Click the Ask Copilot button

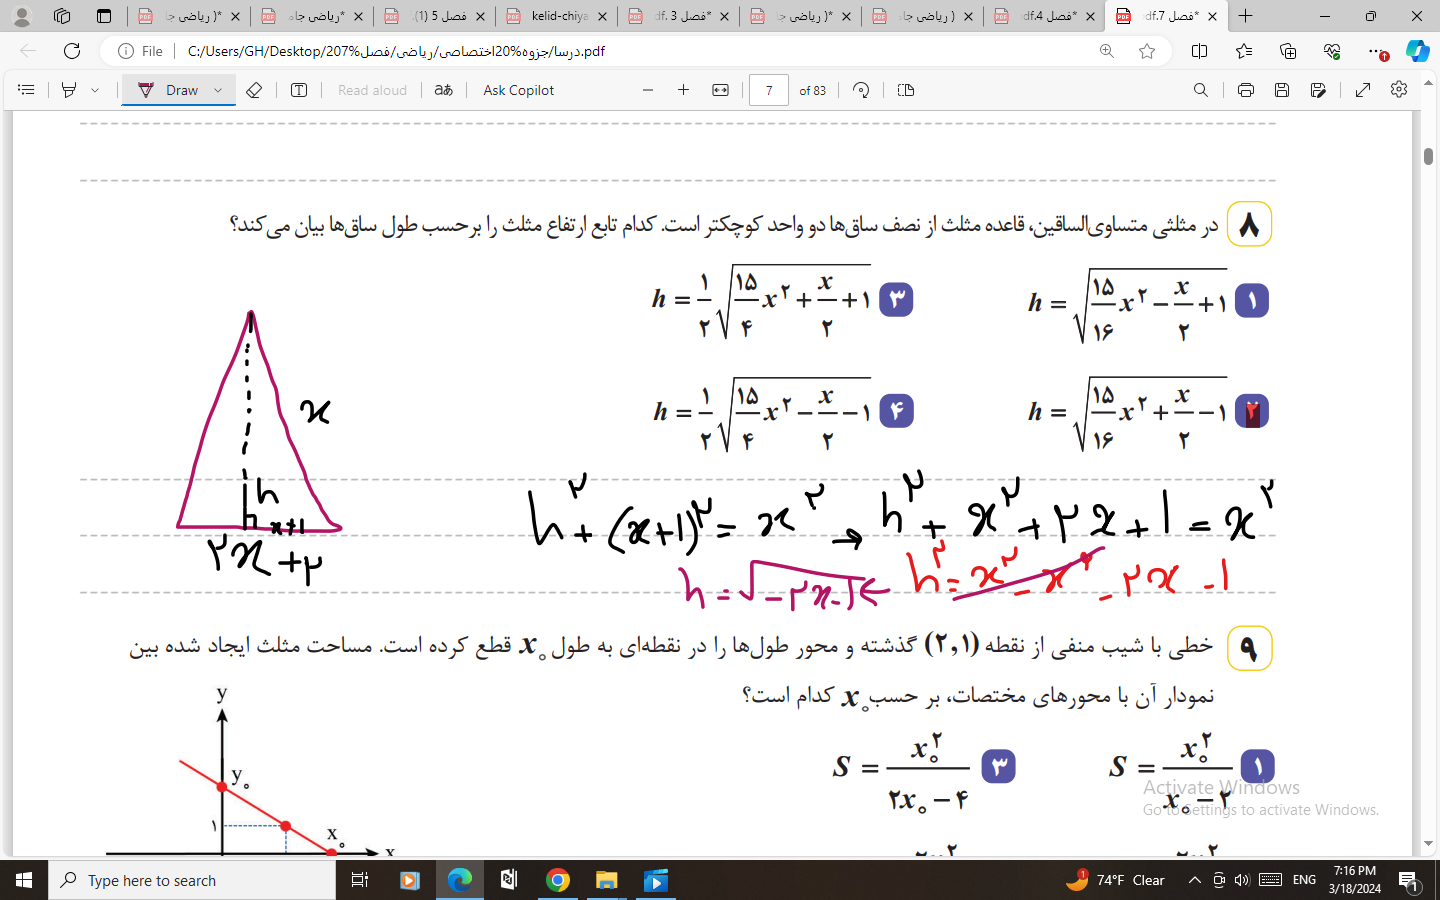coord(518,90)
